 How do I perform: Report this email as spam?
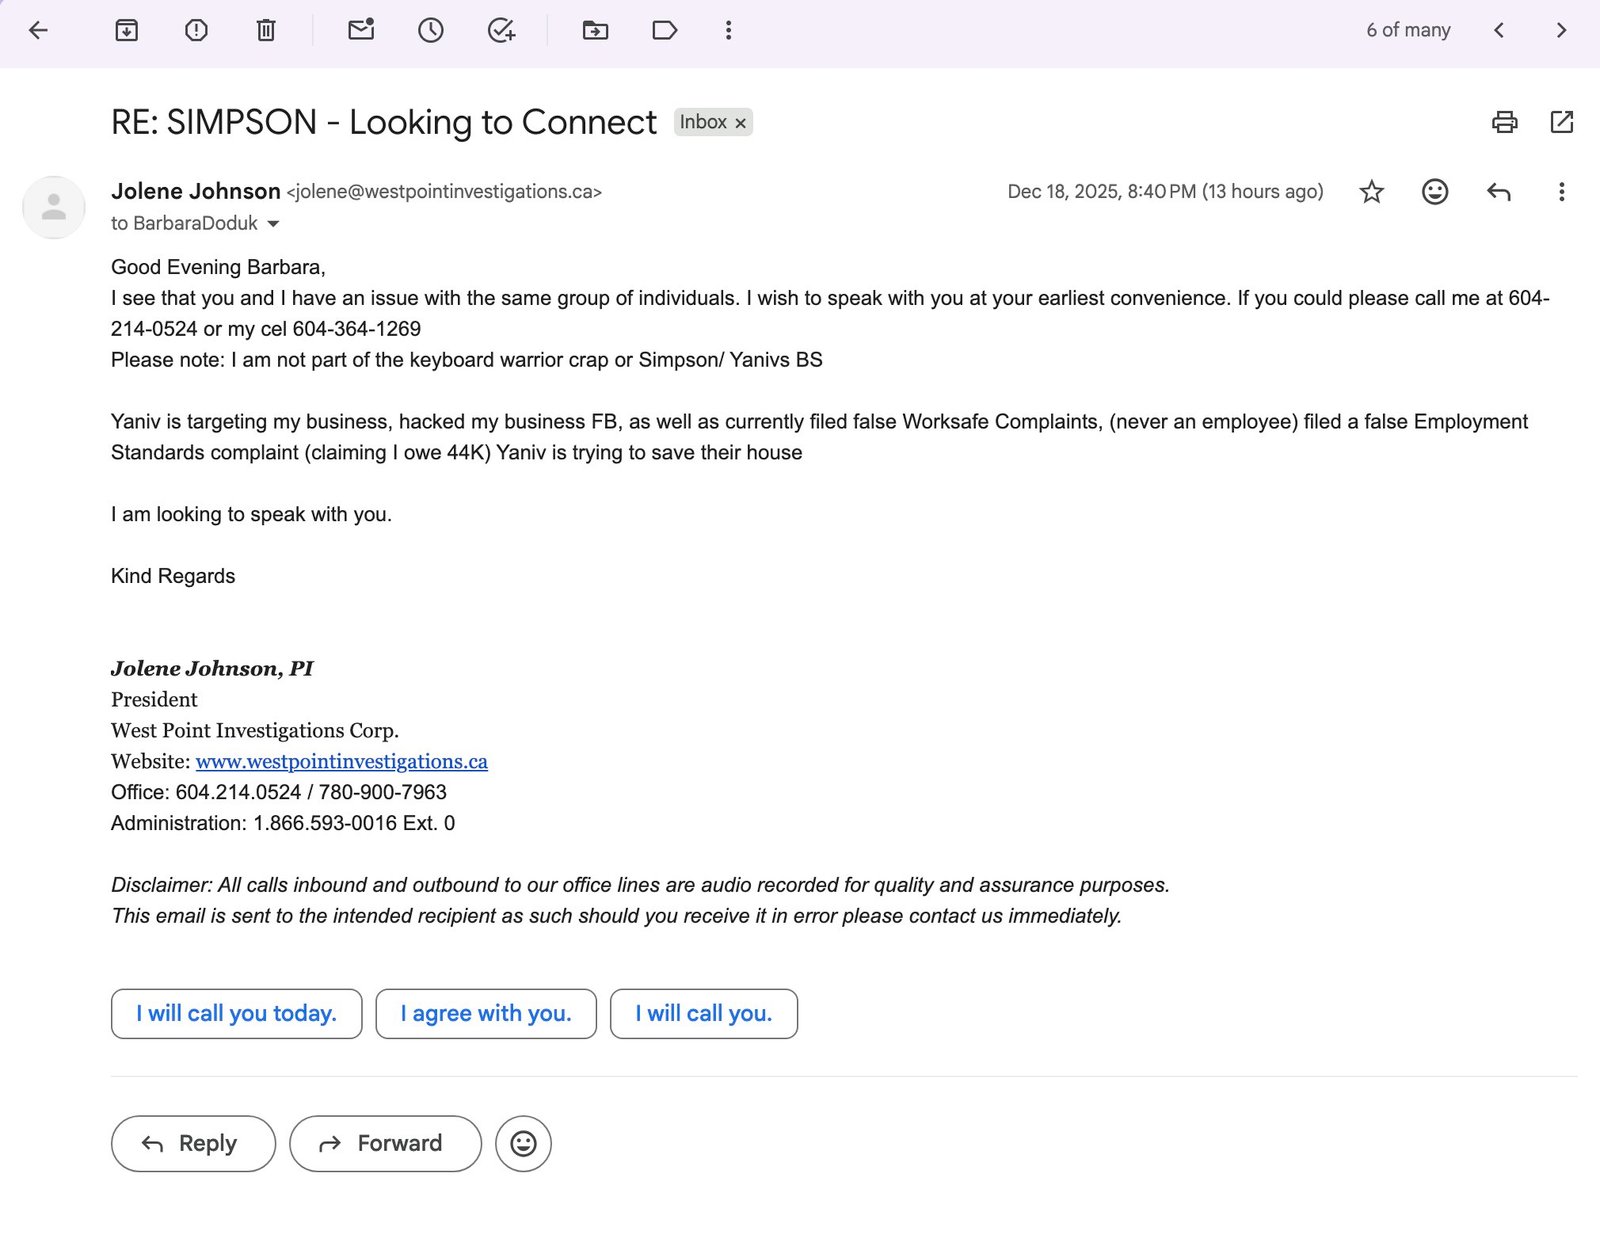[196, 30]
